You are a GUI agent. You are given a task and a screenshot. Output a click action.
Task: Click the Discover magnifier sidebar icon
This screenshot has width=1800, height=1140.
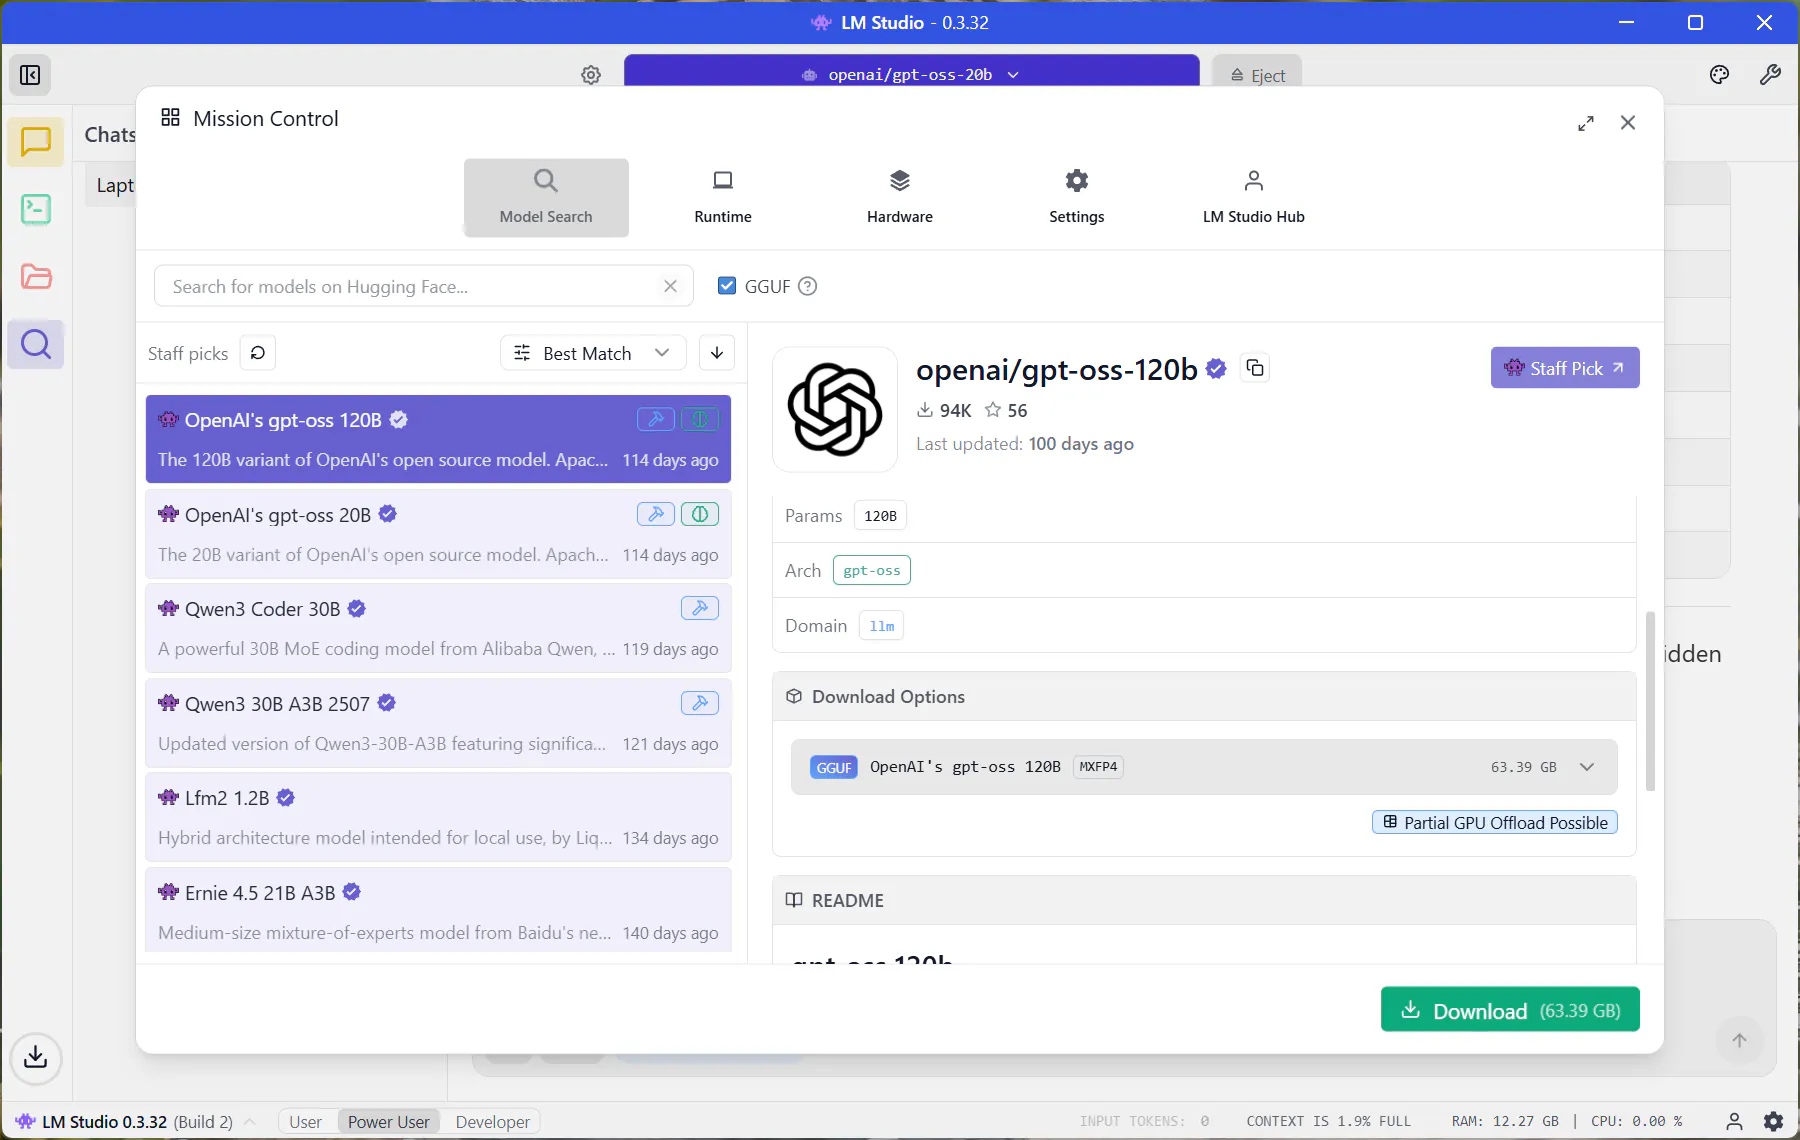(36, 345)
